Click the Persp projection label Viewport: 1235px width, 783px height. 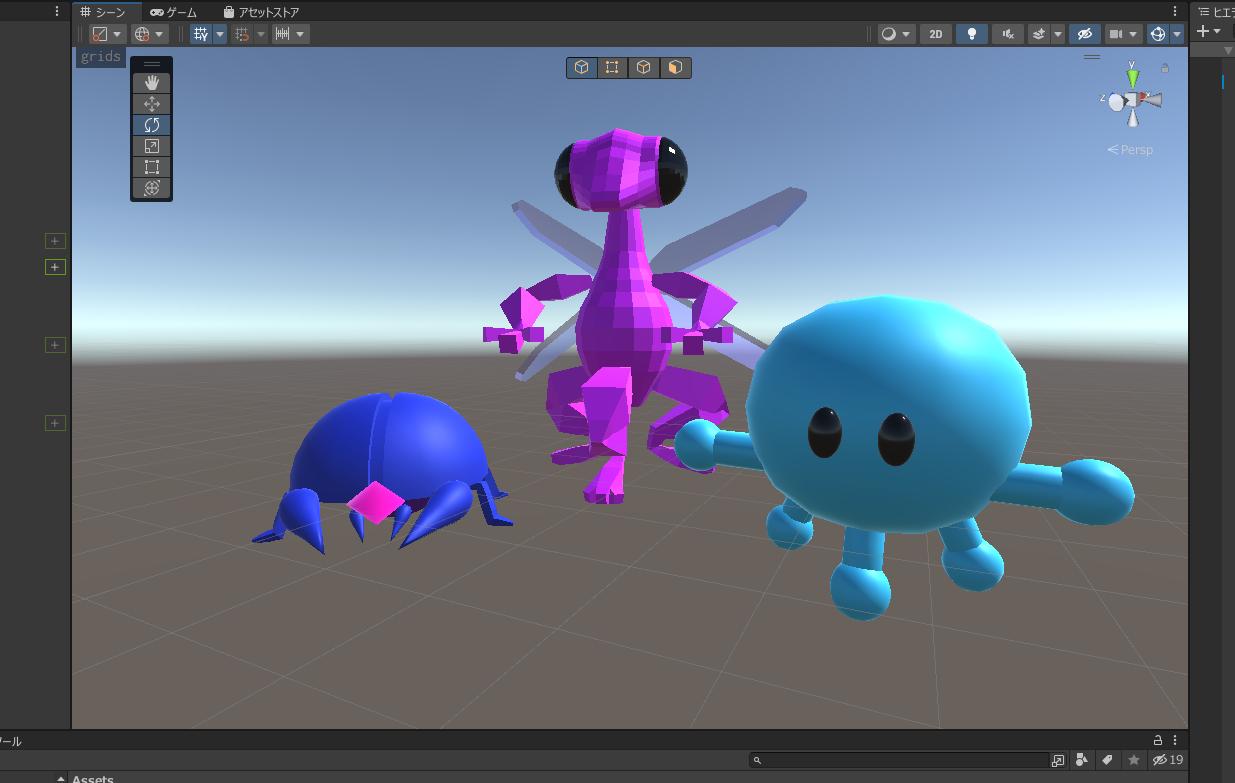coord(1130,150)
